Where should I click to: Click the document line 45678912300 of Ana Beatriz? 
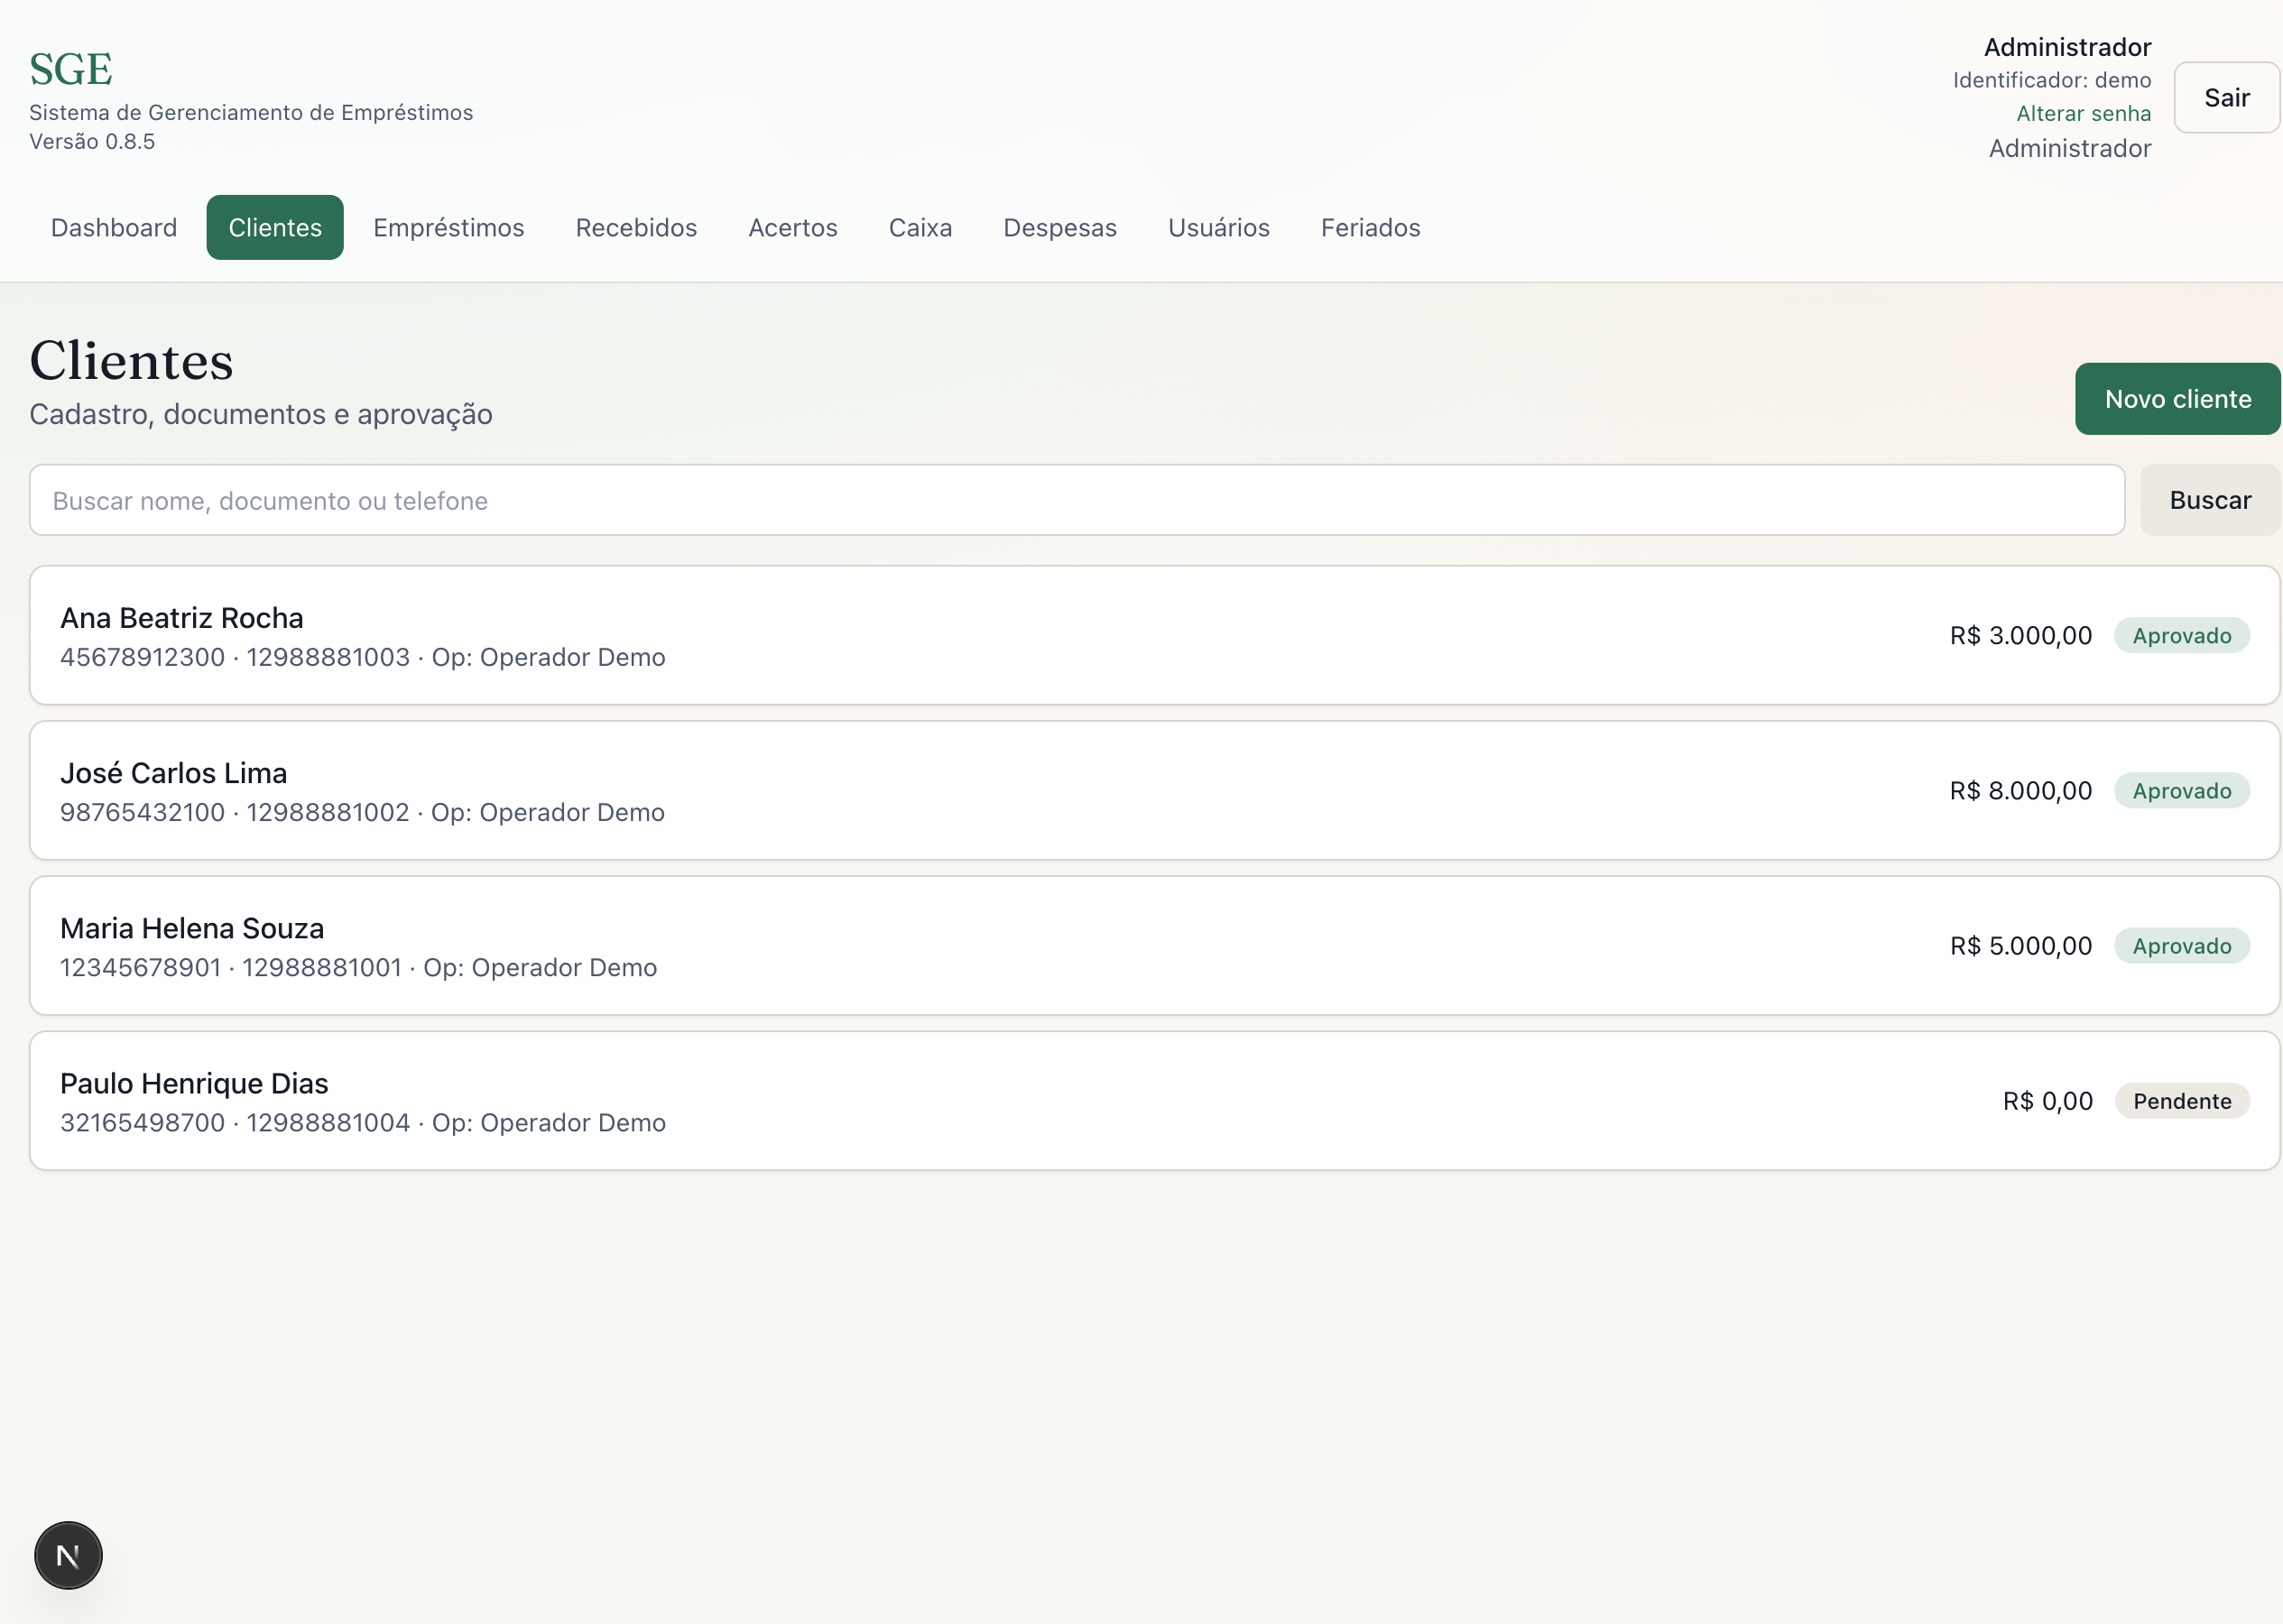point(362,657)
